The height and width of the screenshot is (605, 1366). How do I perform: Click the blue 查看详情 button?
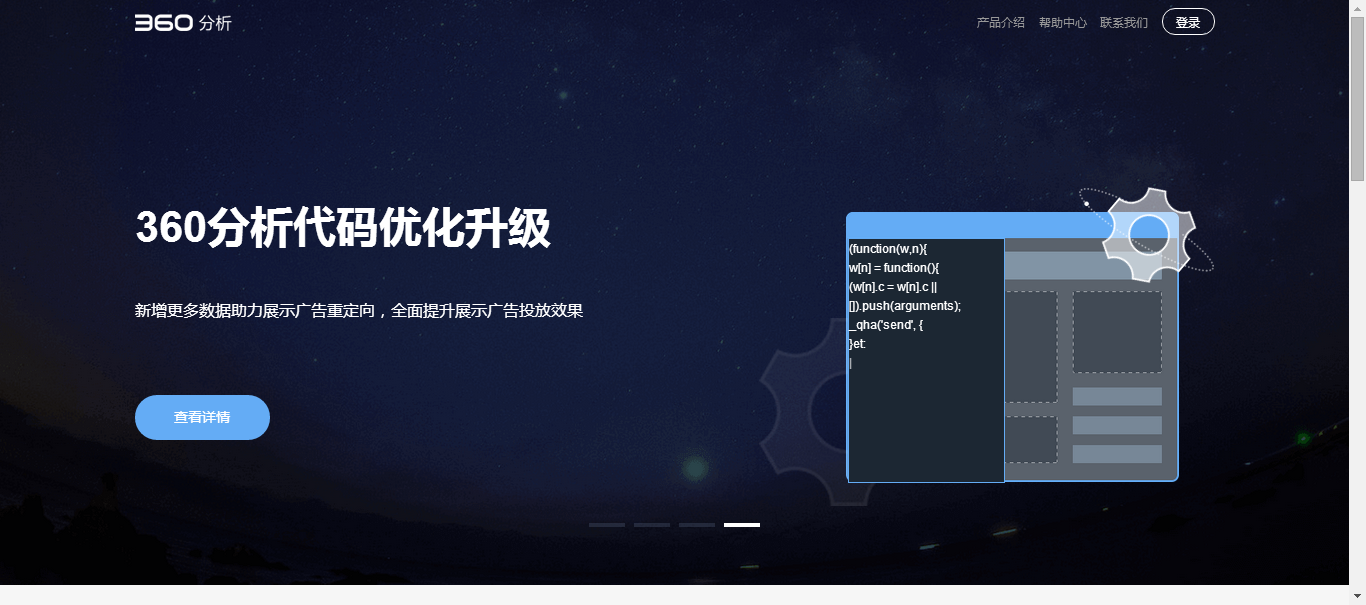[x=202, y=417]
